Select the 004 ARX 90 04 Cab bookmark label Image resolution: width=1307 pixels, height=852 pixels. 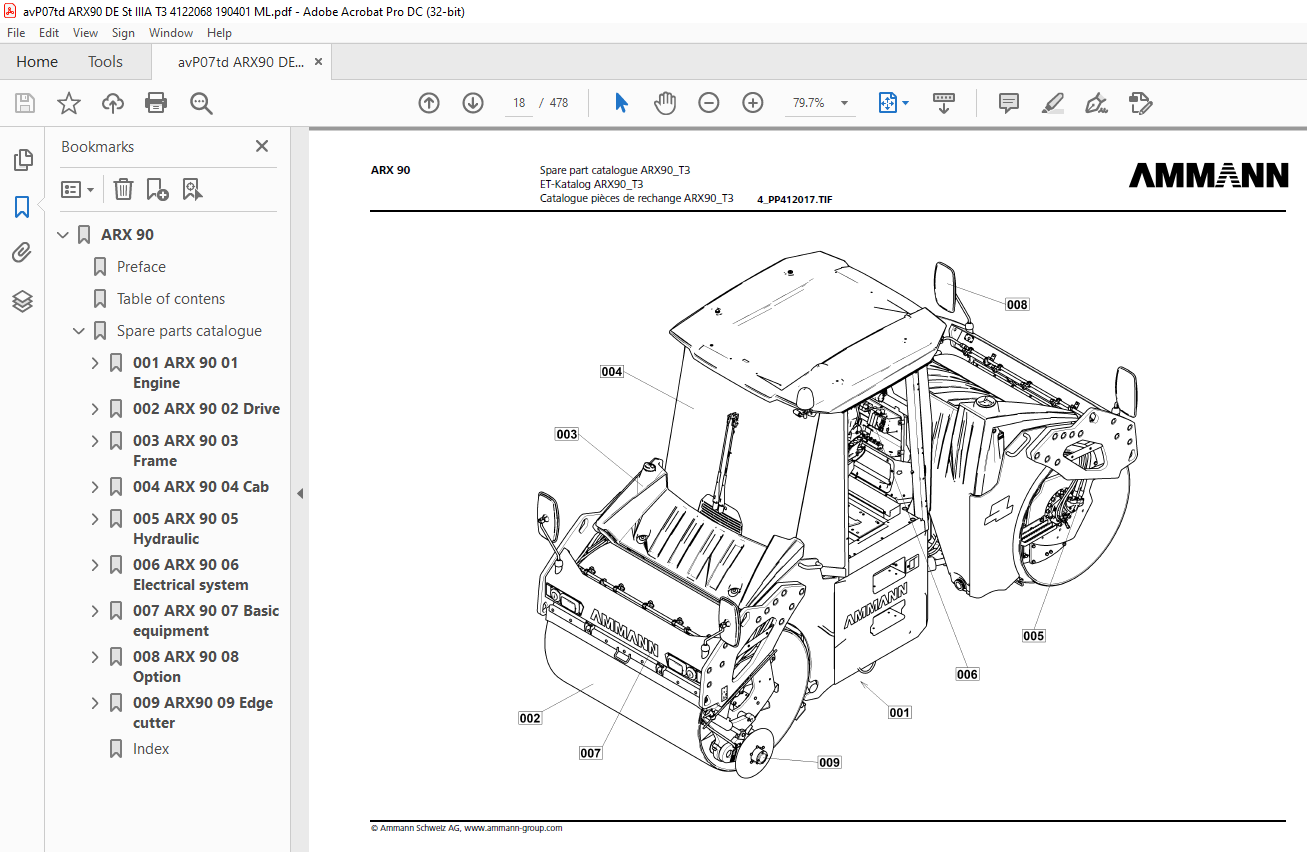(x=201, y=487)
